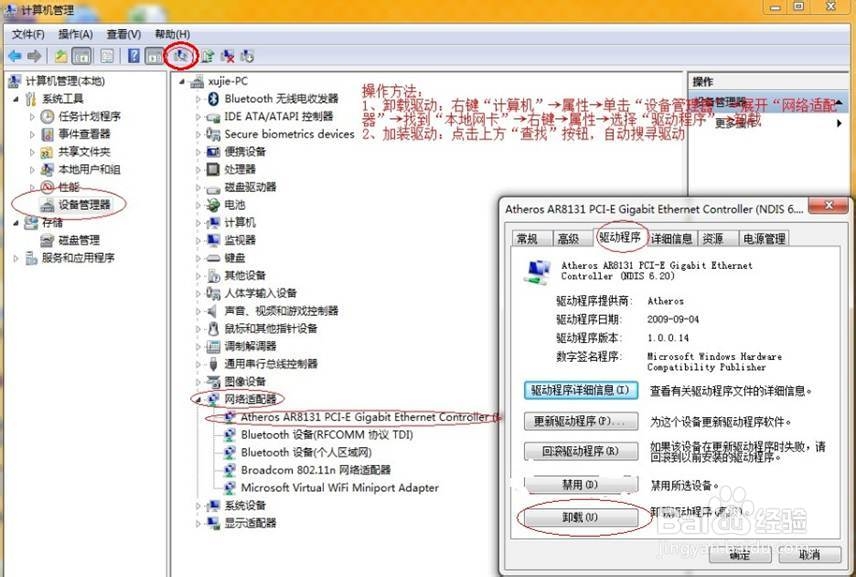Open the toolbar Help question mark icon

(x=133, y=56)
